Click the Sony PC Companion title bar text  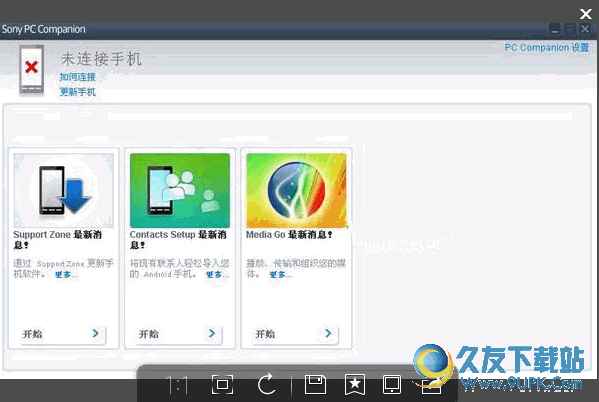(44, 29)
